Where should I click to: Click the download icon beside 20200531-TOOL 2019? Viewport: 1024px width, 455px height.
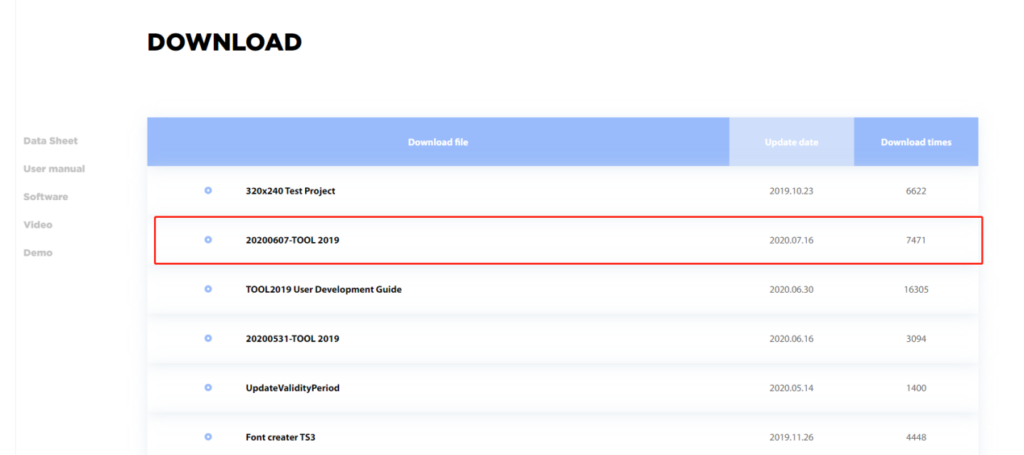click(x=208, y=338)
